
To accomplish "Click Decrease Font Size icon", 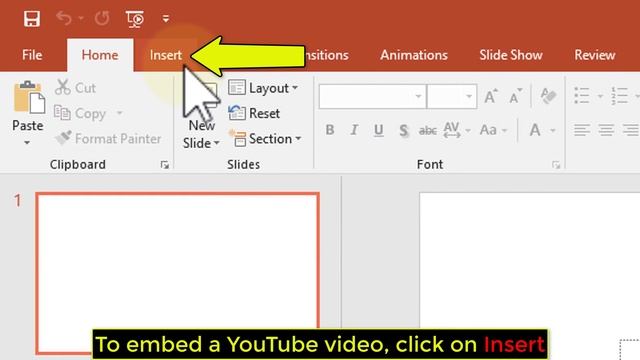I will click(515, 96).
